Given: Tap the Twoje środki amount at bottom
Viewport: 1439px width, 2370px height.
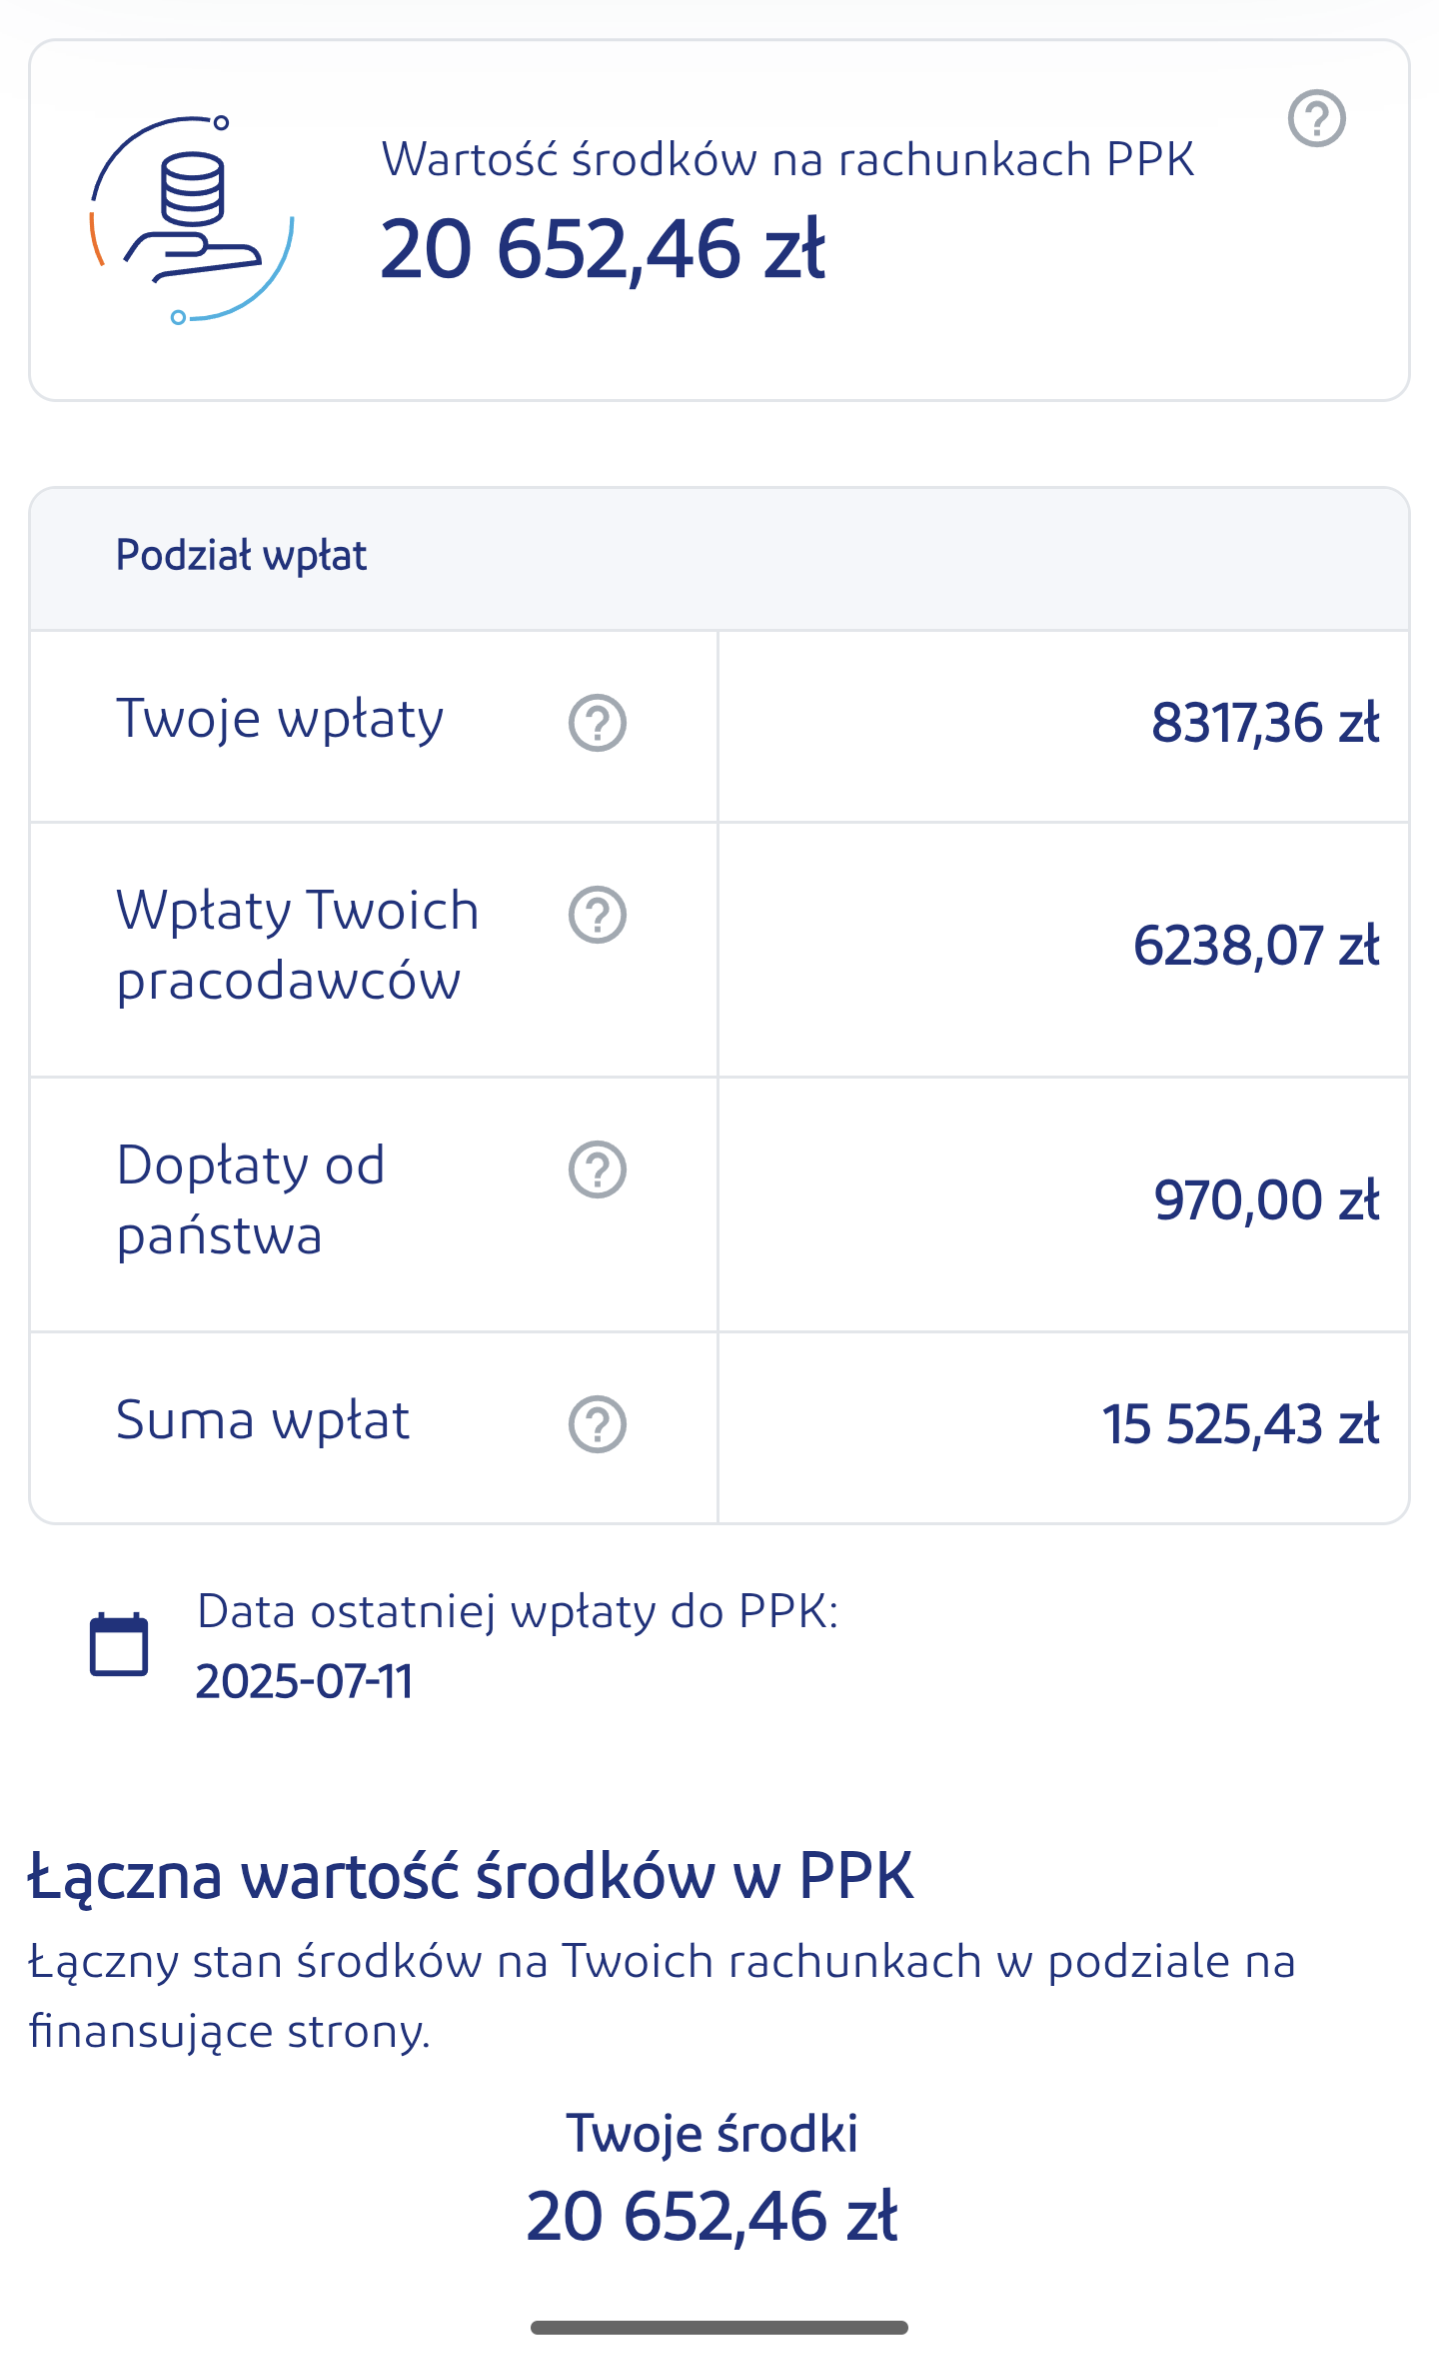Looking at the screenshot, I should 712,2217.
